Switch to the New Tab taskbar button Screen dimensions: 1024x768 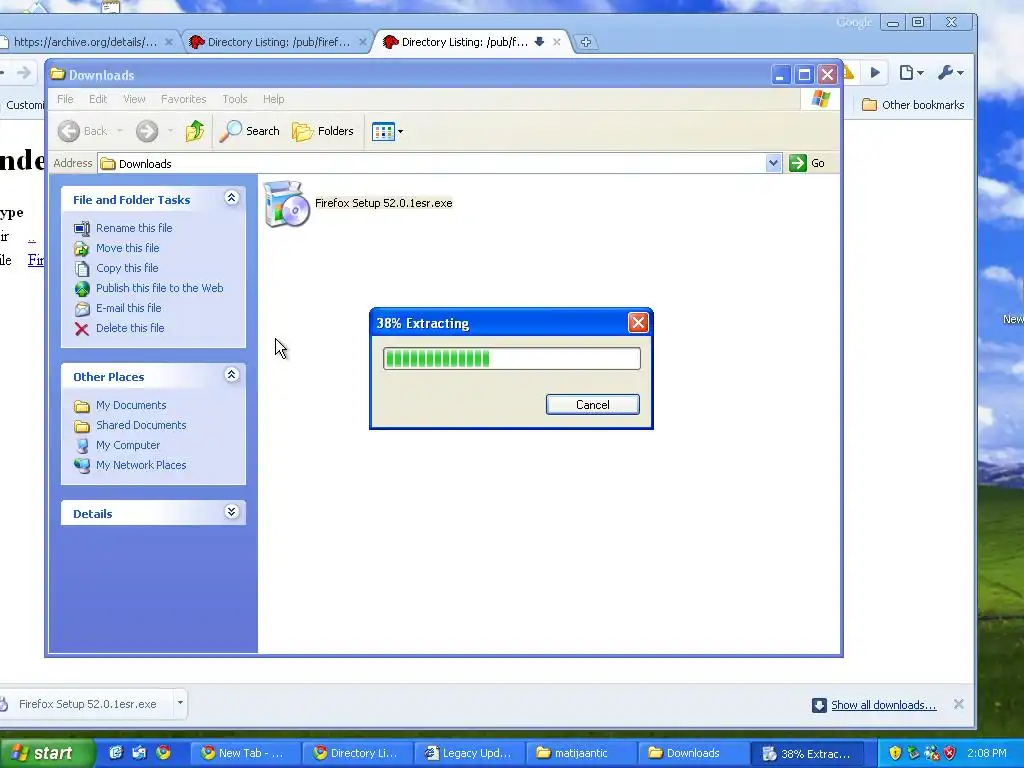tap(246, 753)
